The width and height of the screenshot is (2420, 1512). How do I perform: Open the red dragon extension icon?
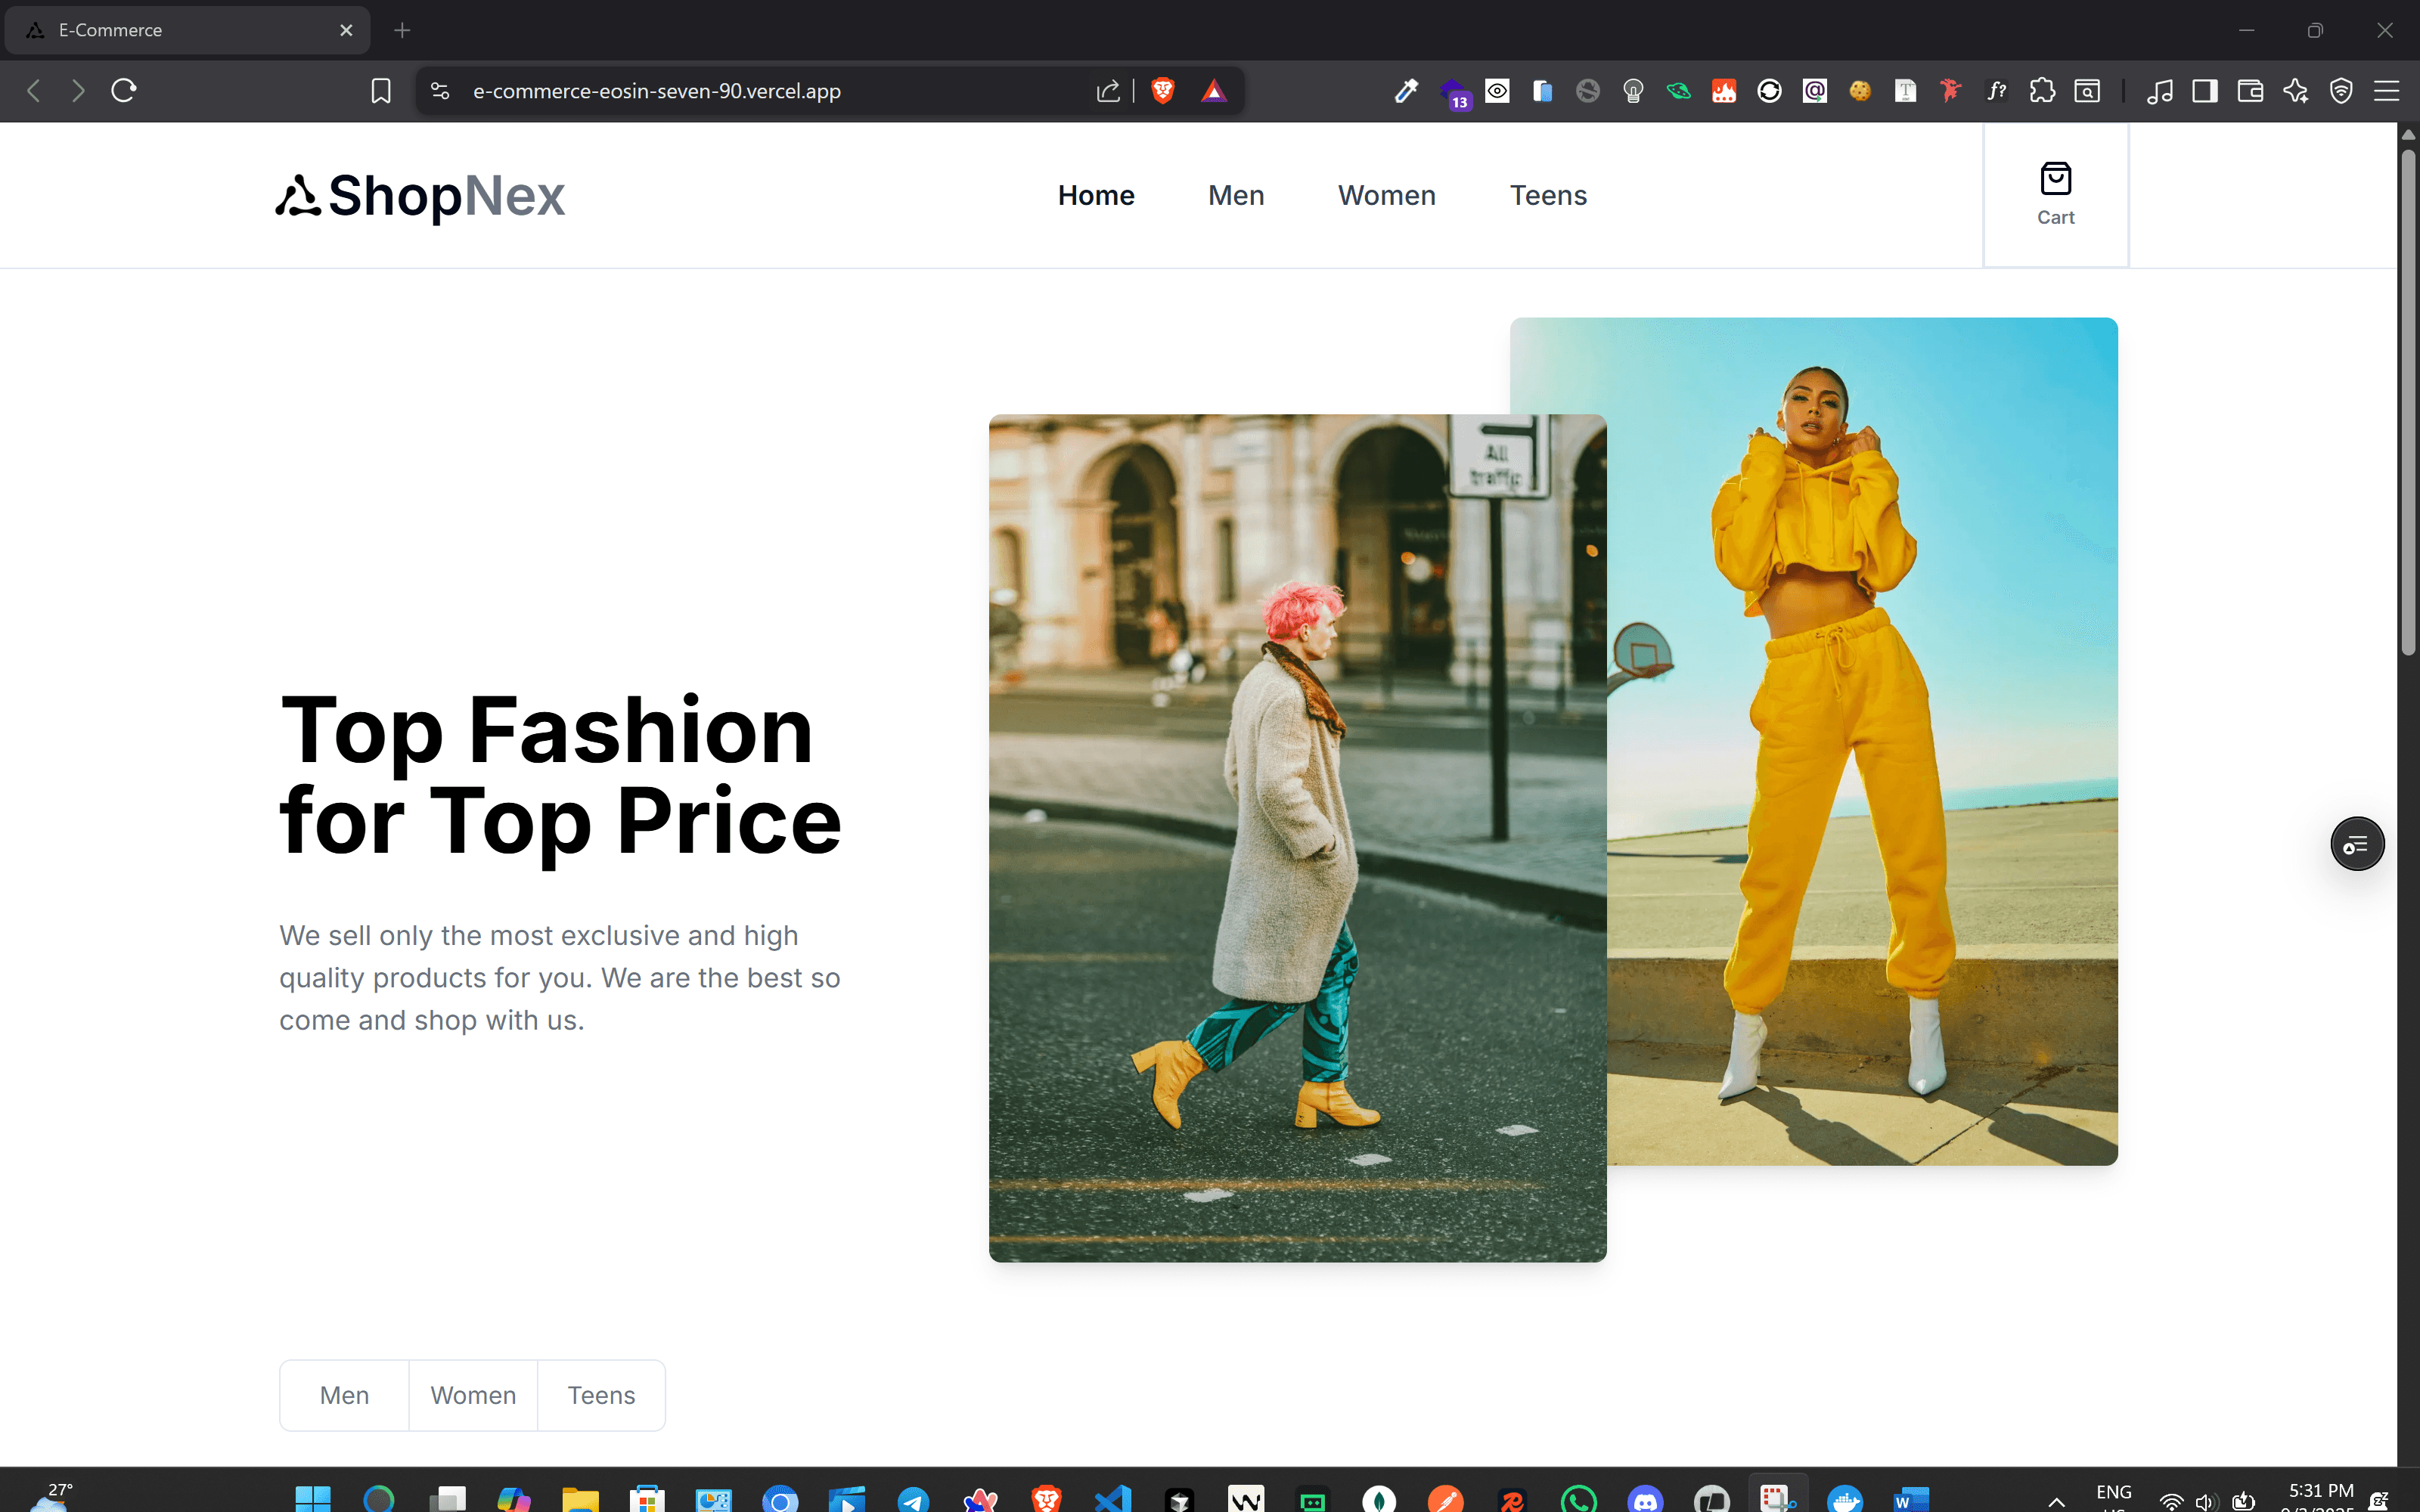(x=1950, y=91)
